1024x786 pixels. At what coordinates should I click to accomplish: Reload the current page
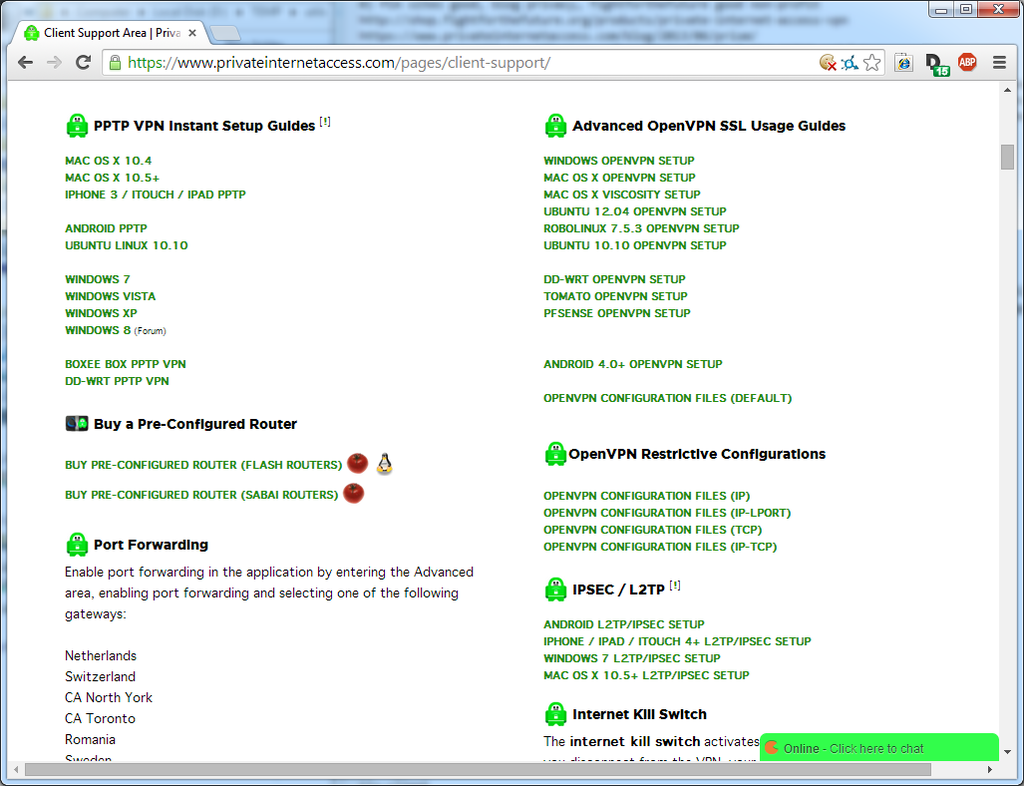point(83,63)
